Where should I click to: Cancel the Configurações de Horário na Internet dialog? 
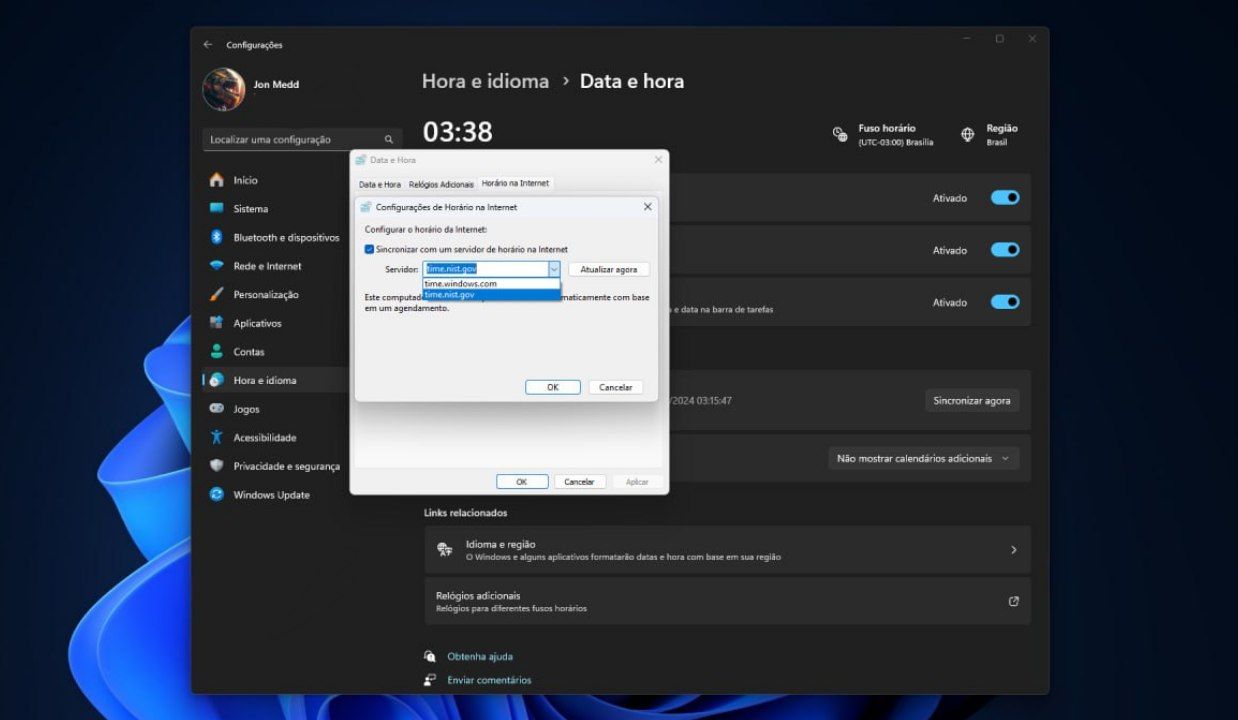616,387
